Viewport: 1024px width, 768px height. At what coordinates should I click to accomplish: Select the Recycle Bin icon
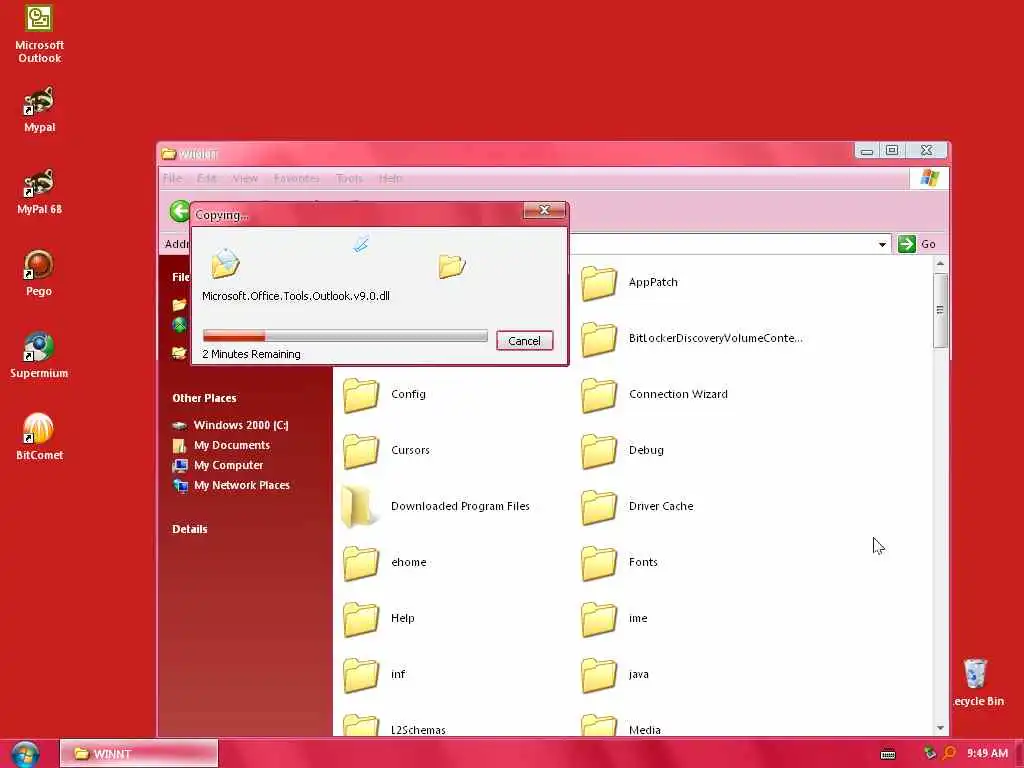(x=976, y=683)
